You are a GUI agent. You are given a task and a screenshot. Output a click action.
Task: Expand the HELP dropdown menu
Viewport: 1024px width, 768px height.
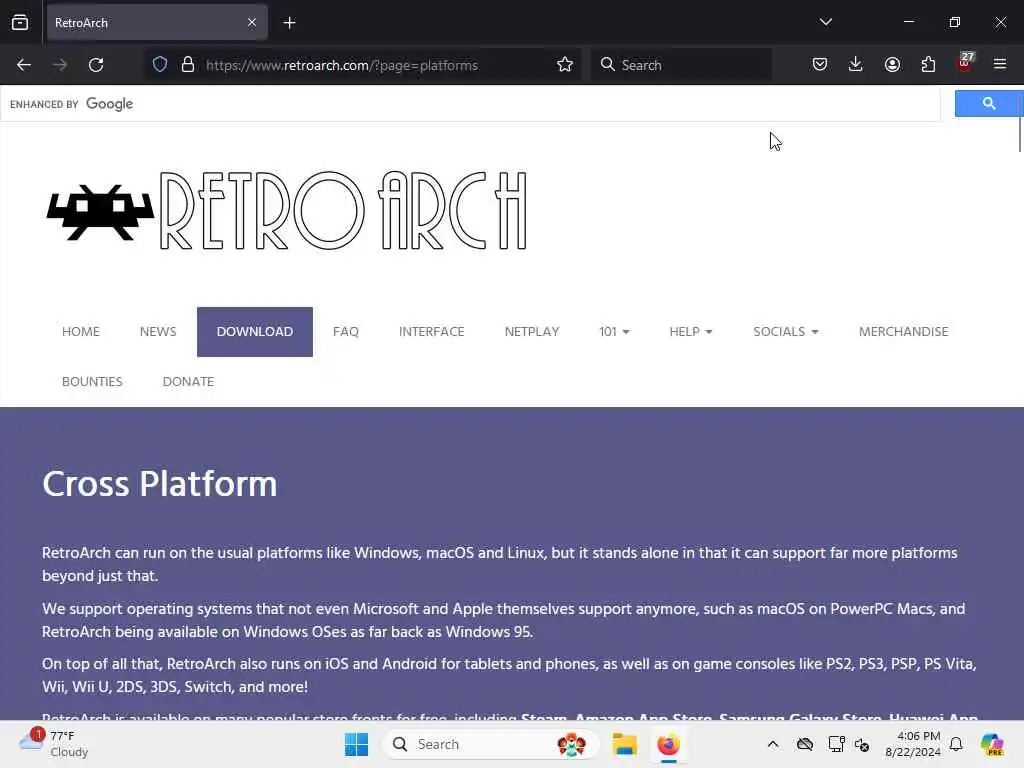click(x=691, y=332)
